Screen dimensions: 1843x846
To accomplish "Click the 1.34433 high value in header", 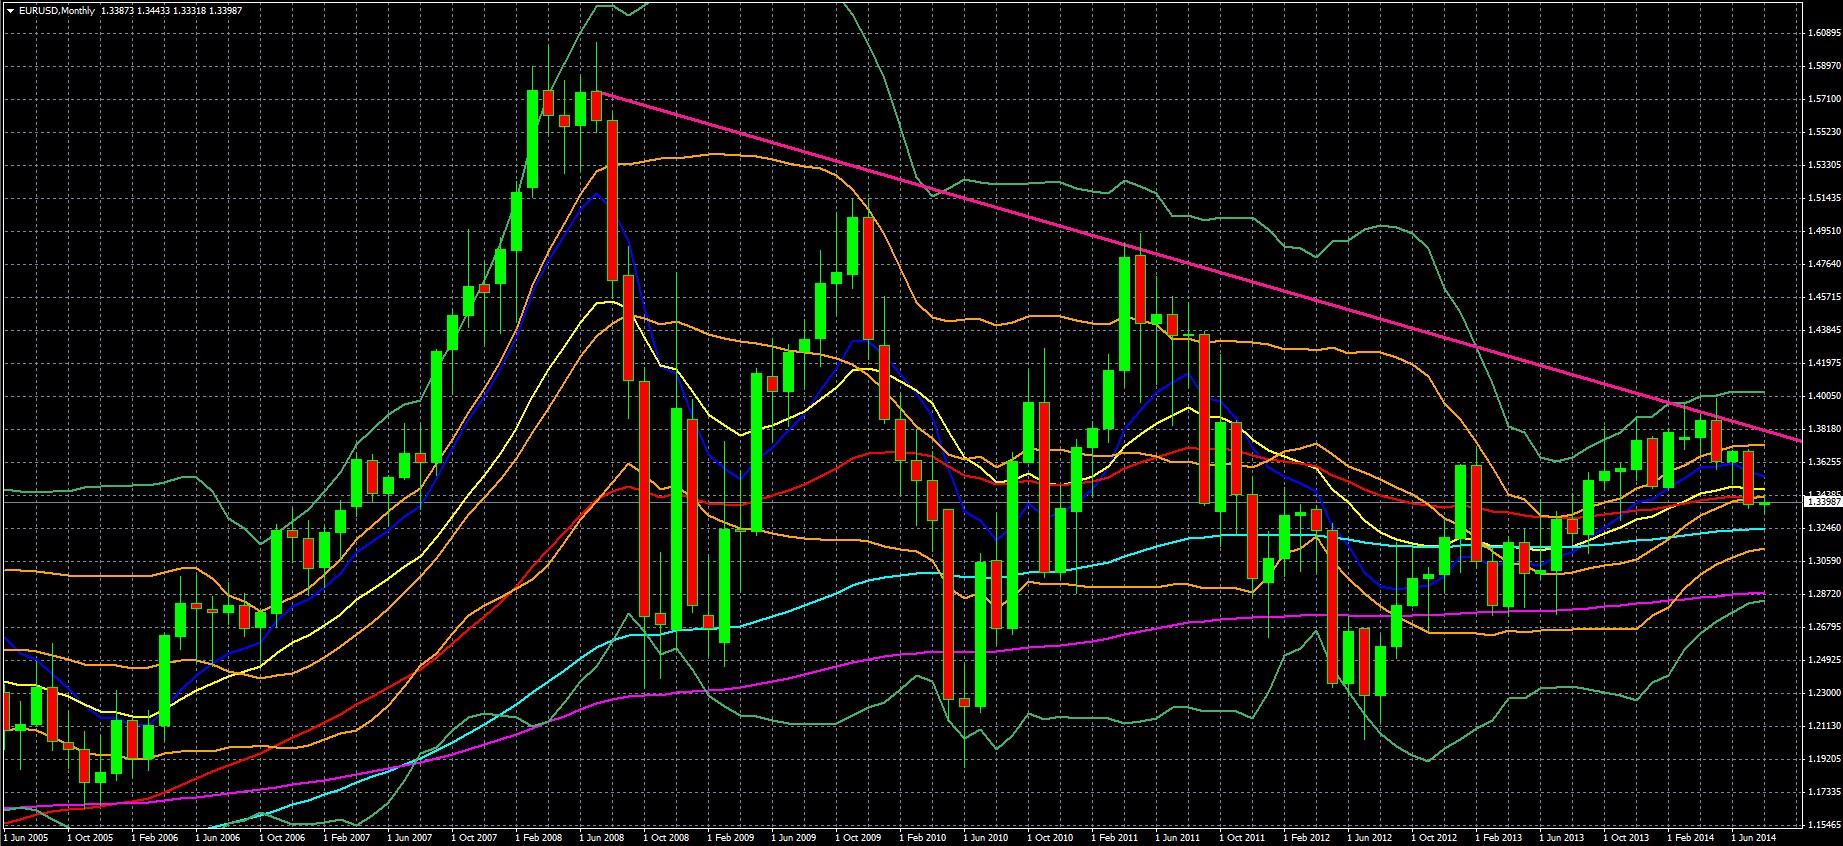I will (157, 11).
